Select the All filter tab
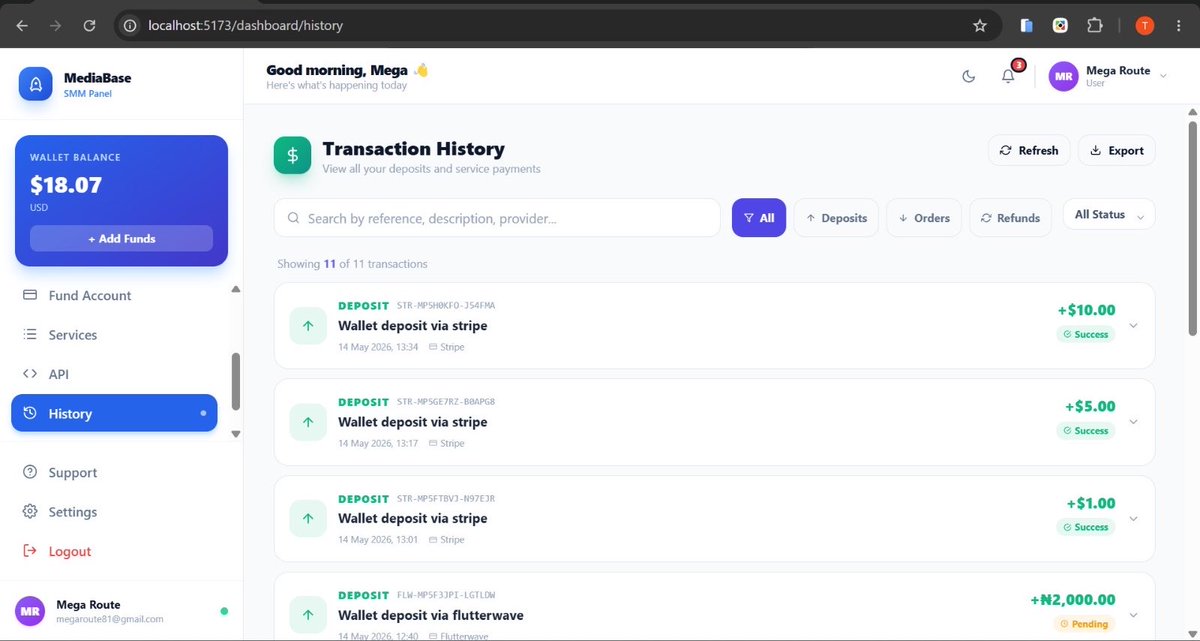1200x641 pixels. pos(759,217)
